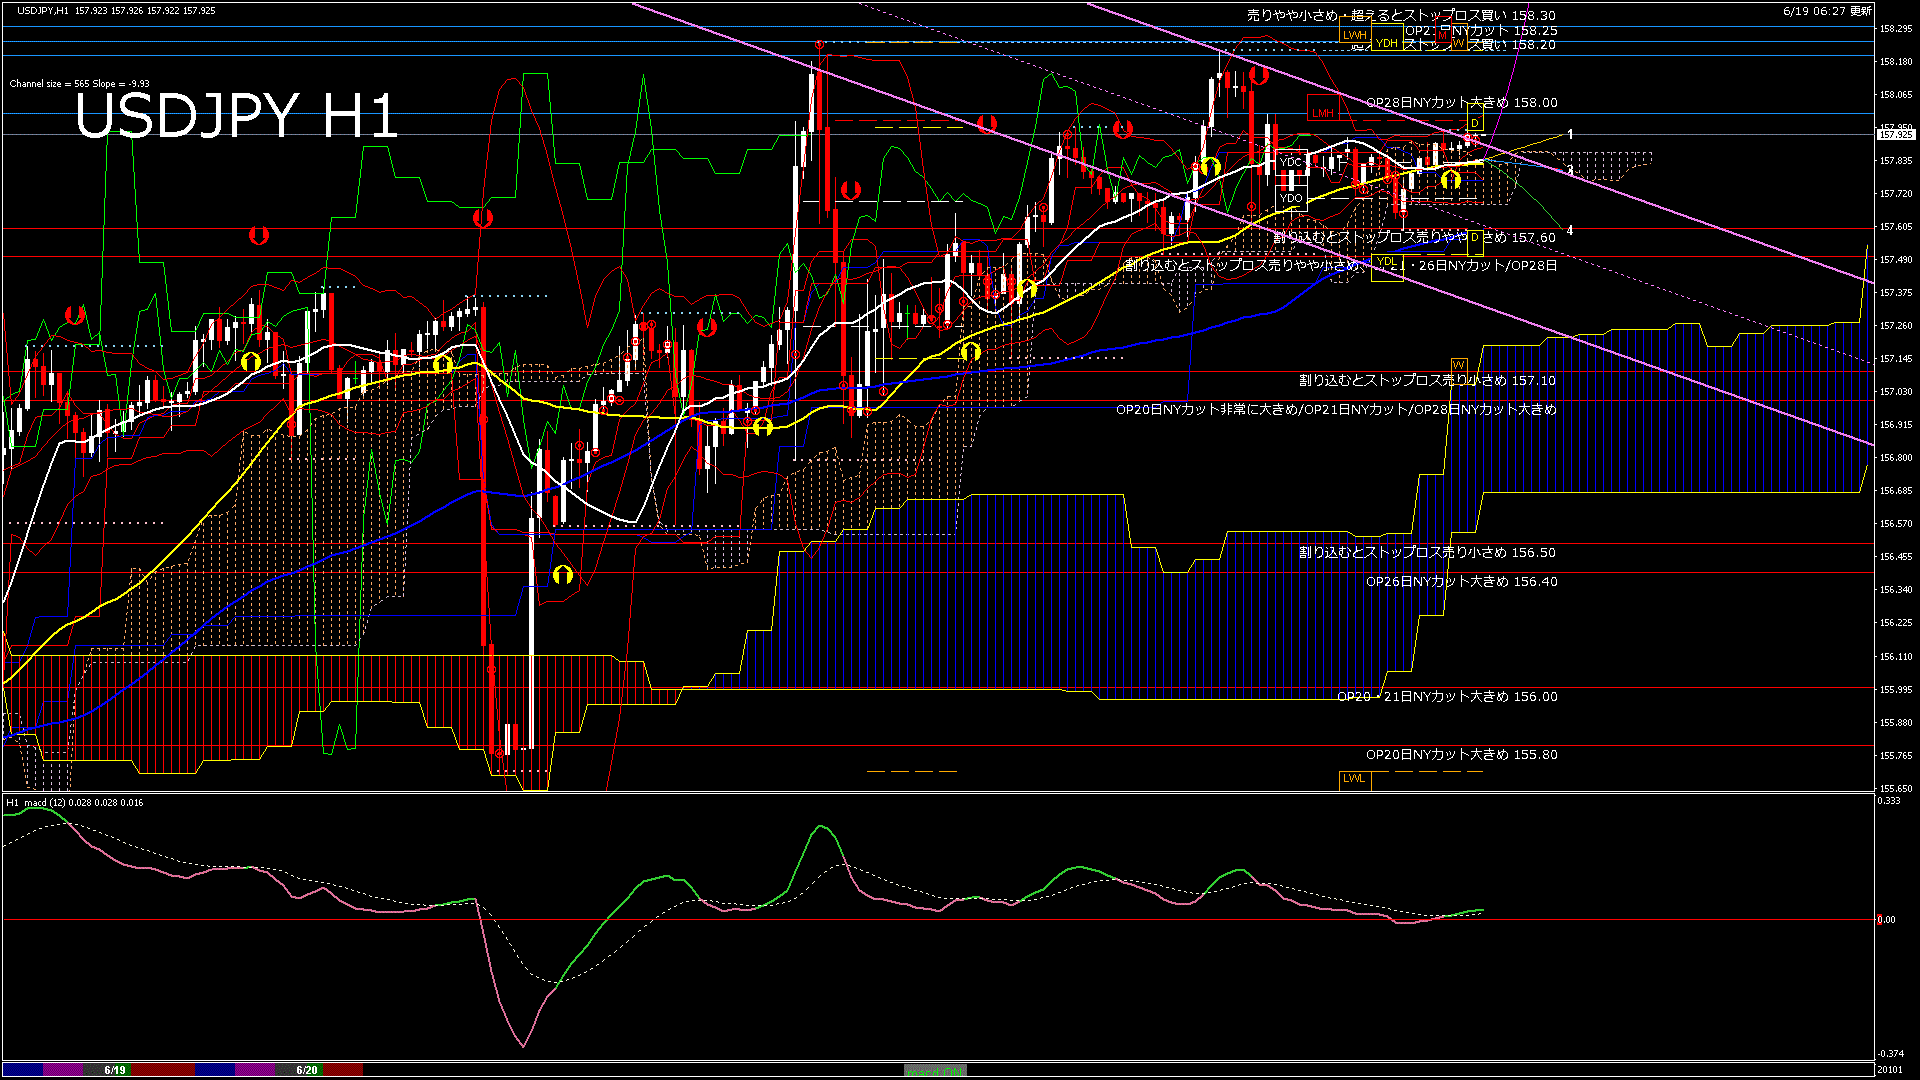The height and width of the screenshot is (1080, 1920).
Task: Click the 6/19 06:27 更新 timestamp
Action: 1827,11
